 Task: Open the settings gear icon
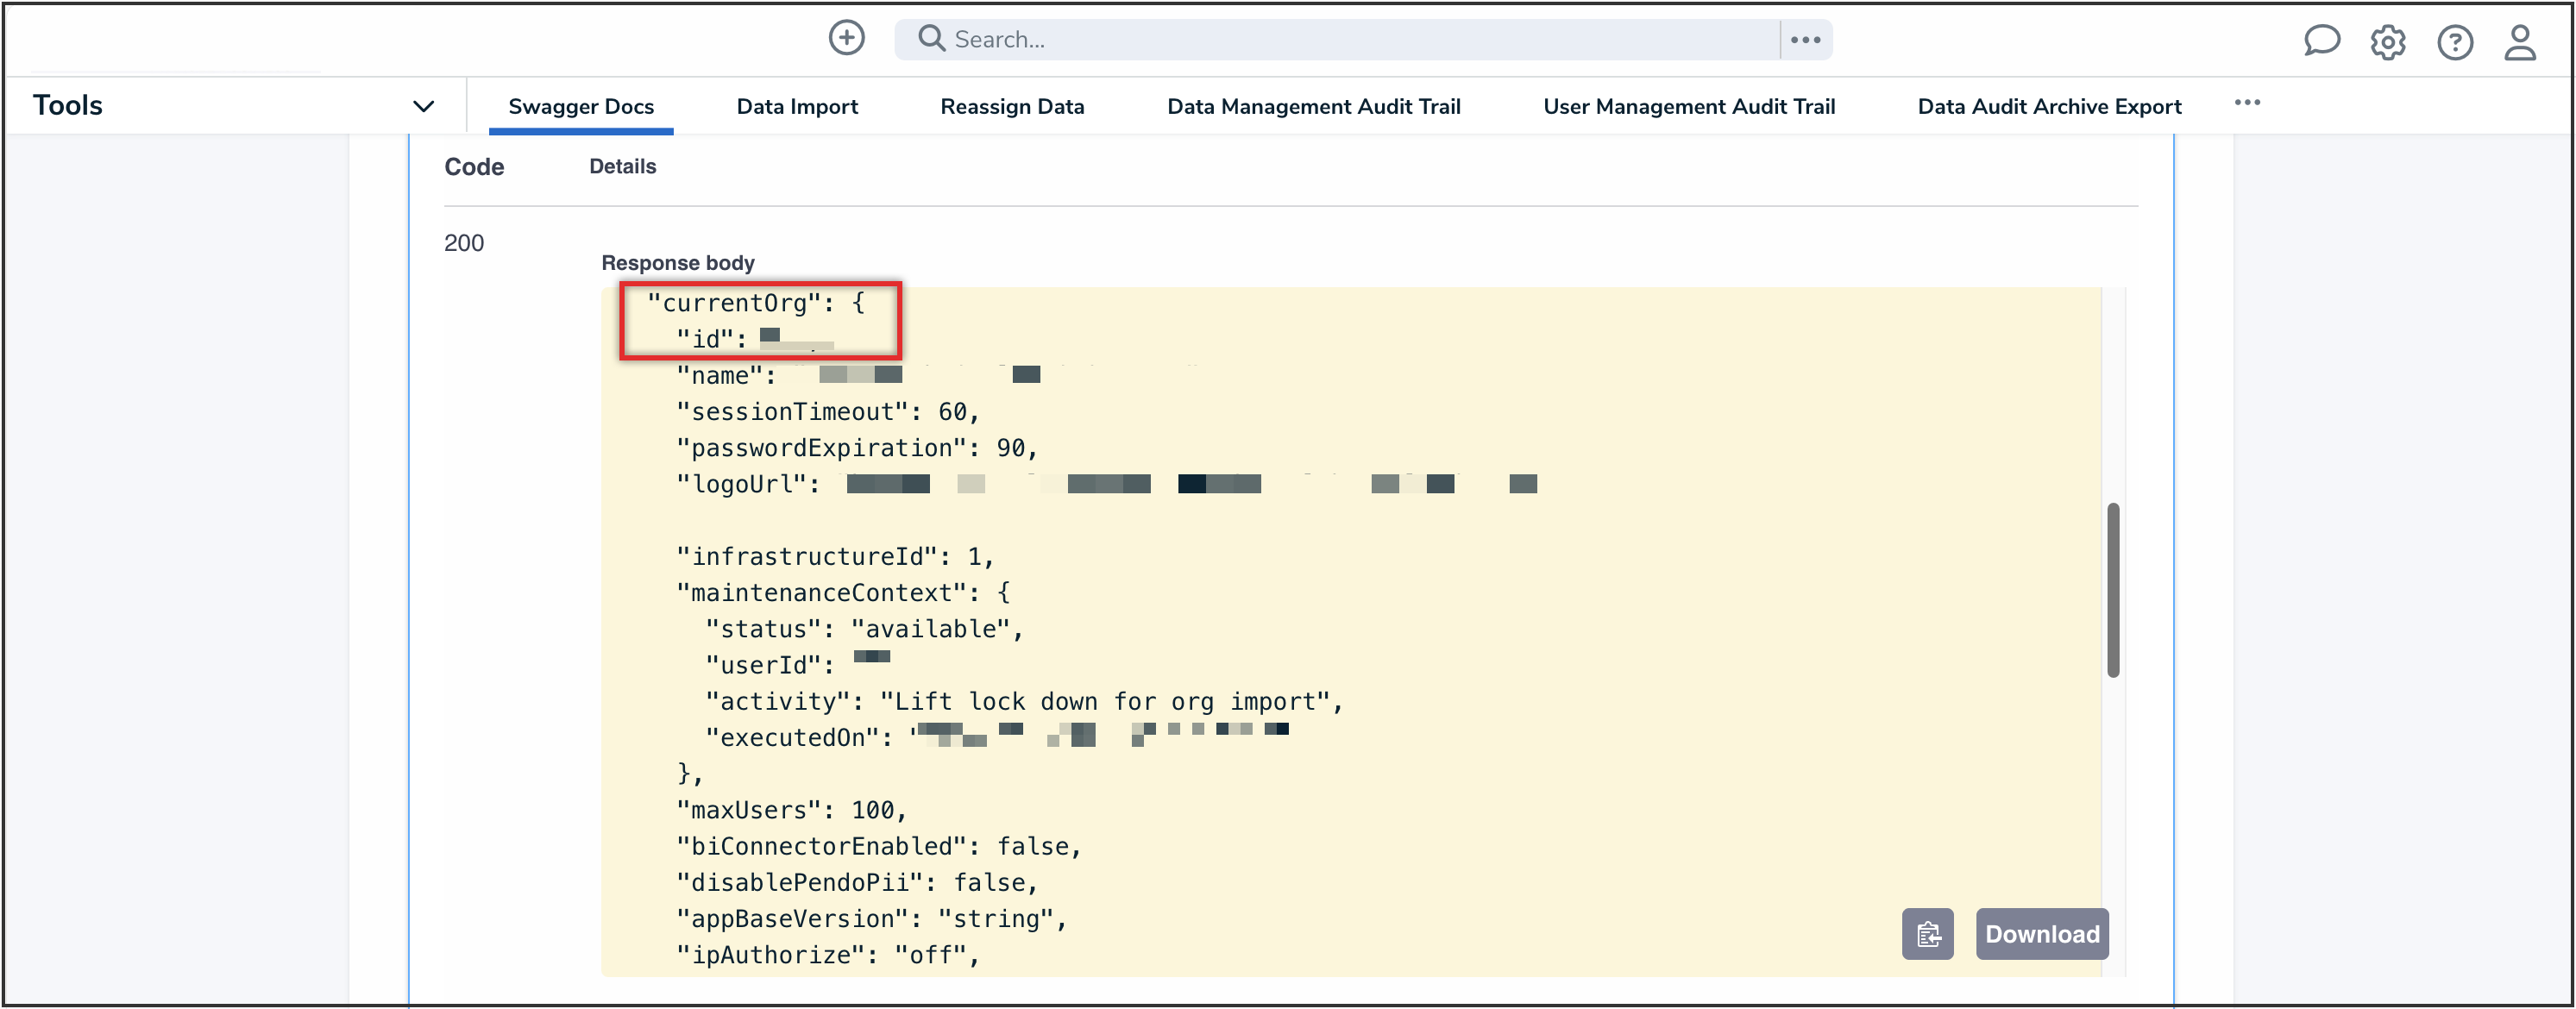2387,42
